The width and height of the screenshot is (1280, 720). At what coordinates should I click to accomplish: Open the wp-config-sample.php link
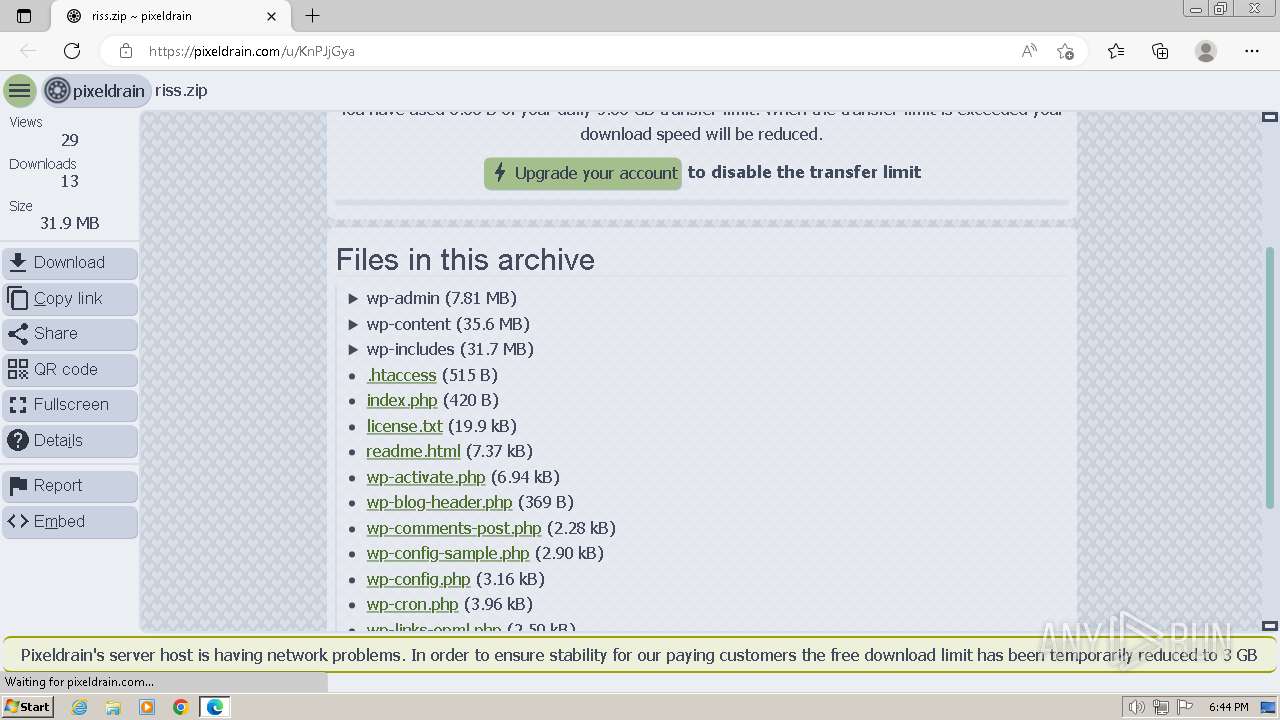448,553
